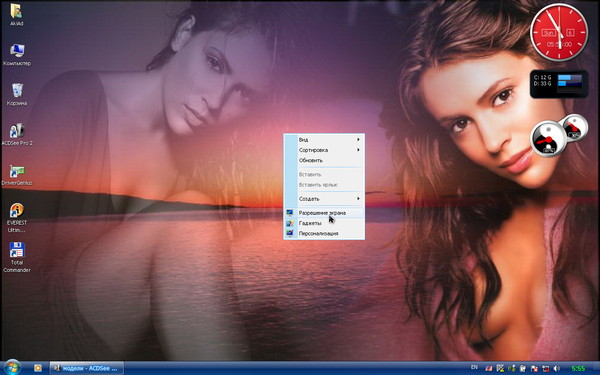Select the DriverGenius shortcut icon

pos(17,175)
